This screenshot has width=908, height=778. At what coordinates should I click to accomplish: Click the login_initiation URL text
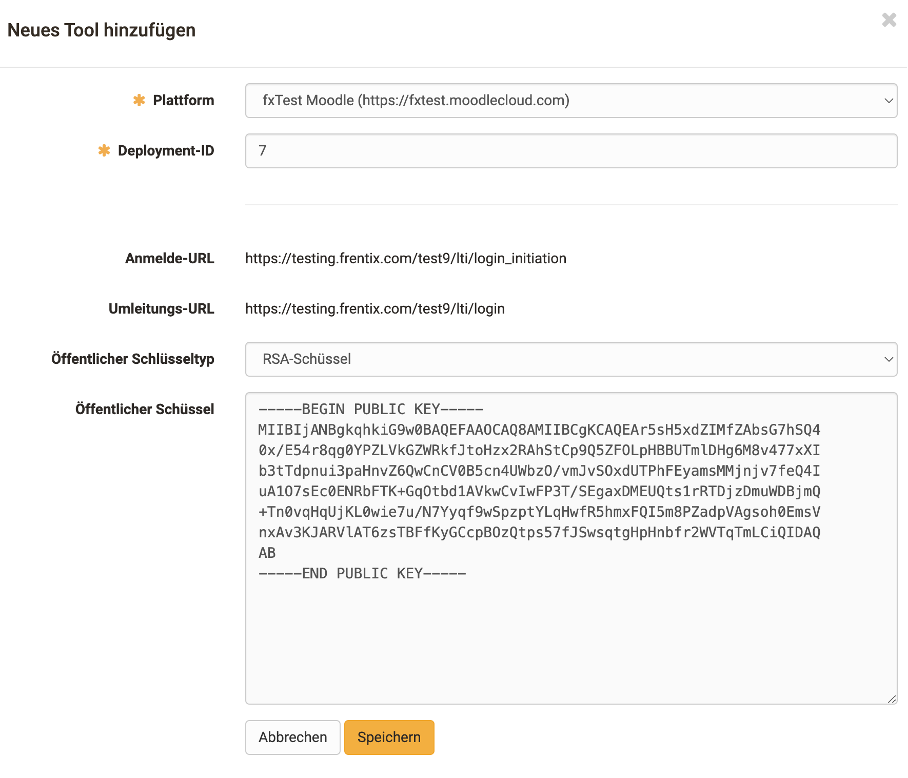406,258
